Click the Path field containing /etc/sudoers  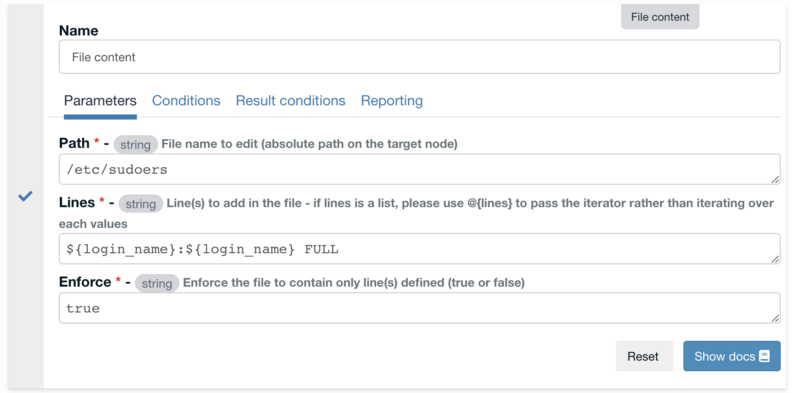419,169
